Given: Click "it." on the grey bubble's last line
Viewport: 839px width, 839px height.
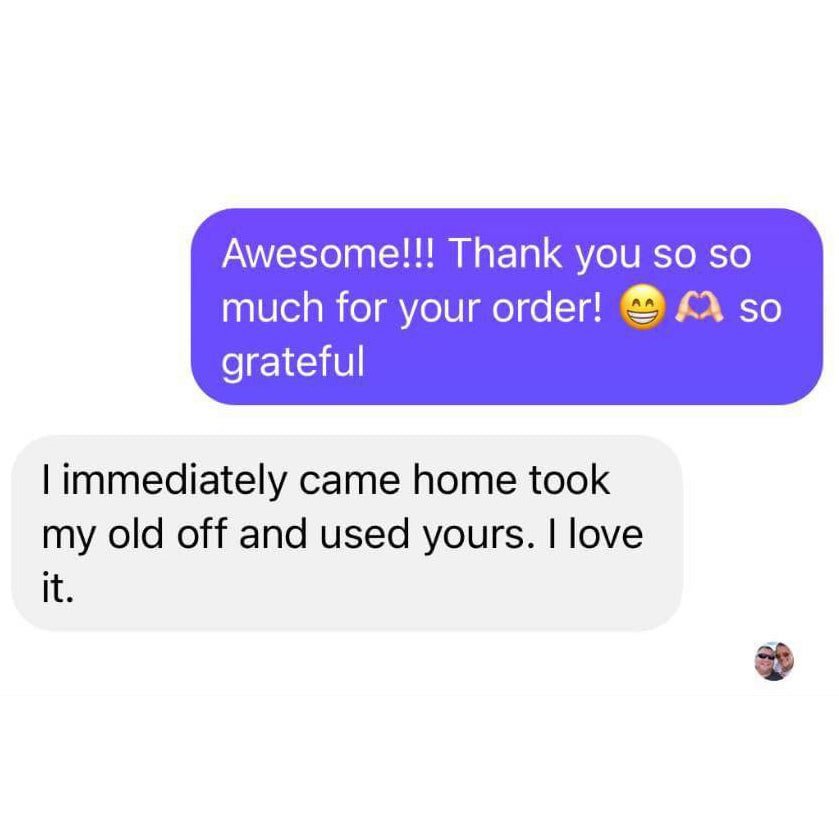Looking at the screenshot, I should (x=58, y=588).
